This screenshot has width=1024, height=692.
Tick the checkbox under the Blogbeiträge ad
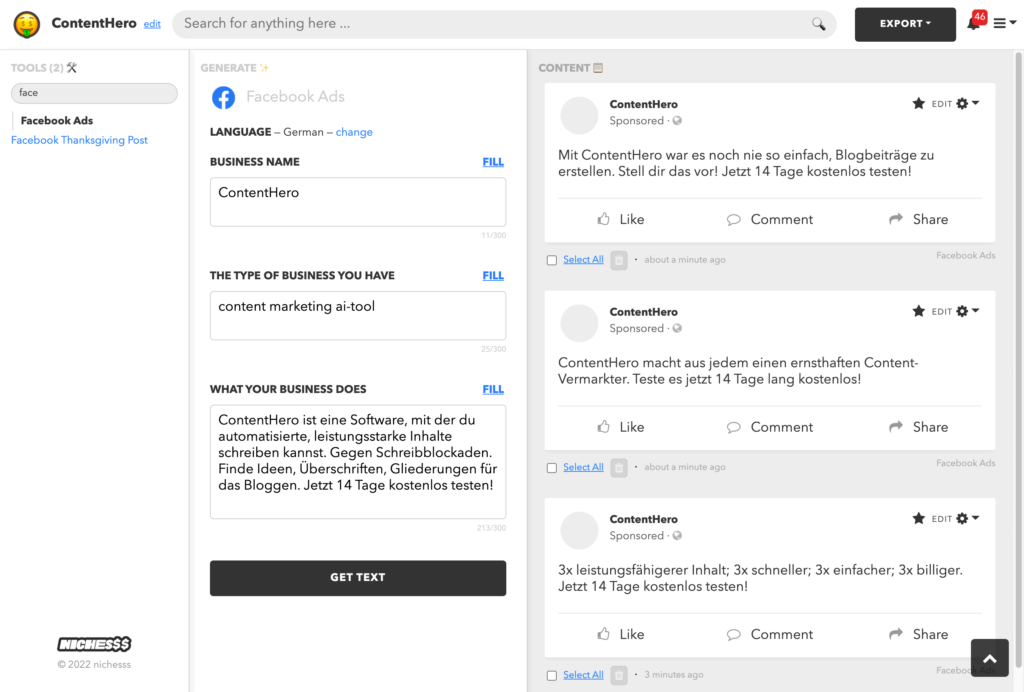[552, 260]
